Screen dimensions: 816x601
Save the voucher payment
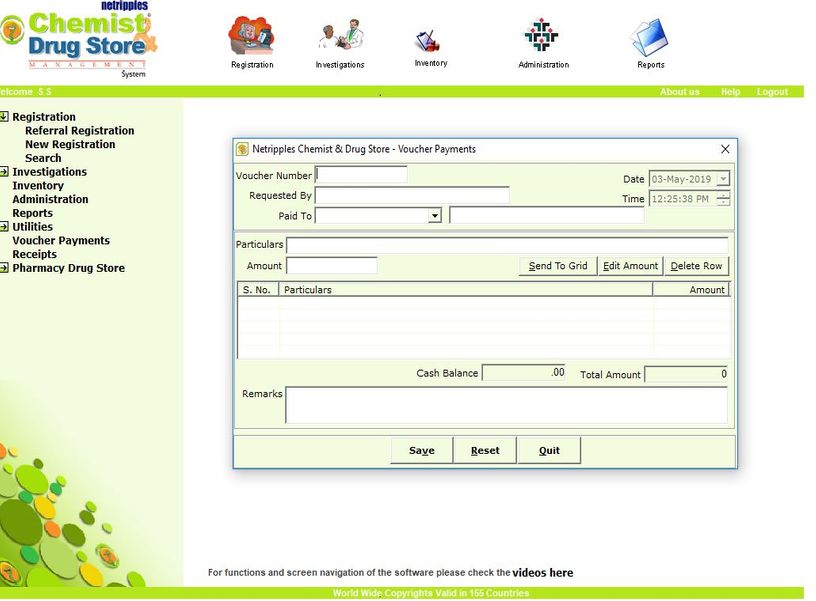pos(422,451)
